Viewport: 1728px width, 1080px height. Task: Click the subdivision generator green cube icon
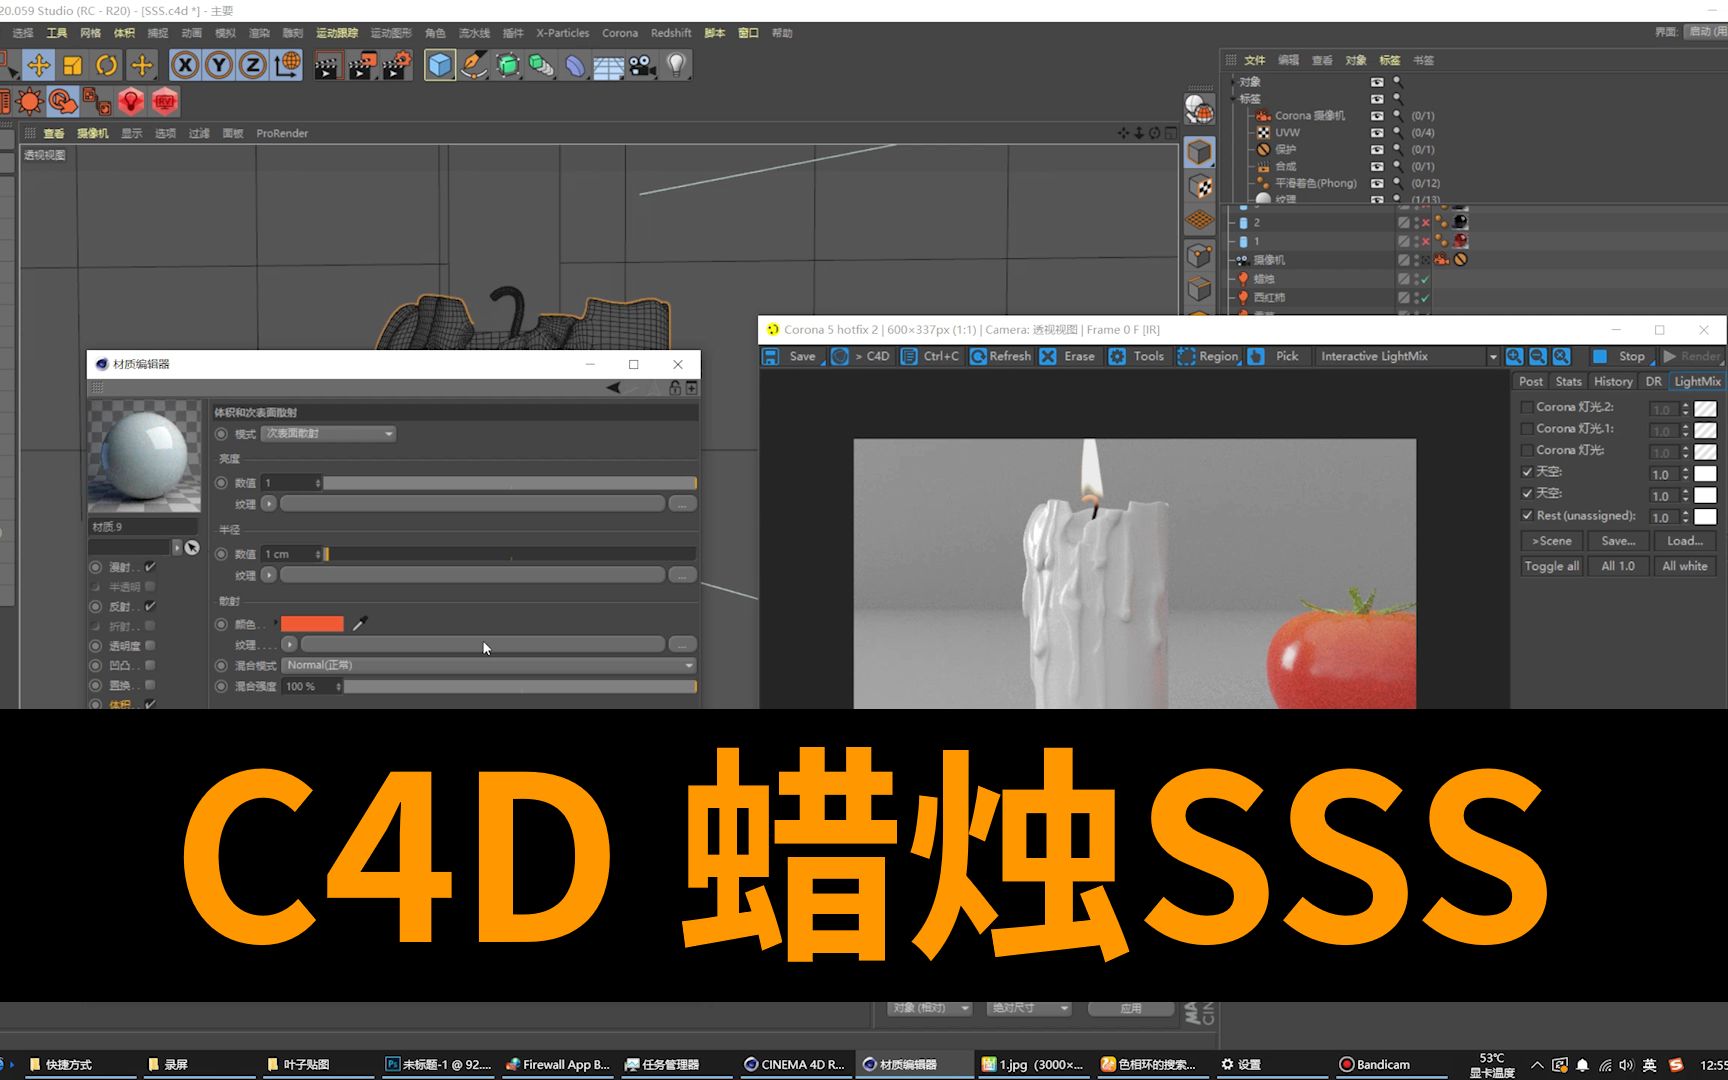(x=508, y=66)
